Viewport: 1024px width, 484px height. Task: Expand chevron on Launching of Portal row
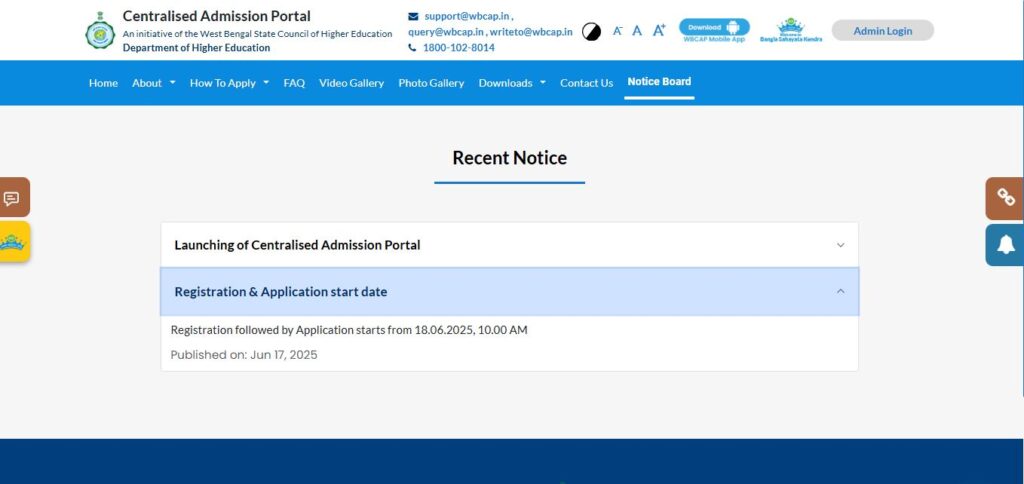pyautogui.click(x=840, y=245)
